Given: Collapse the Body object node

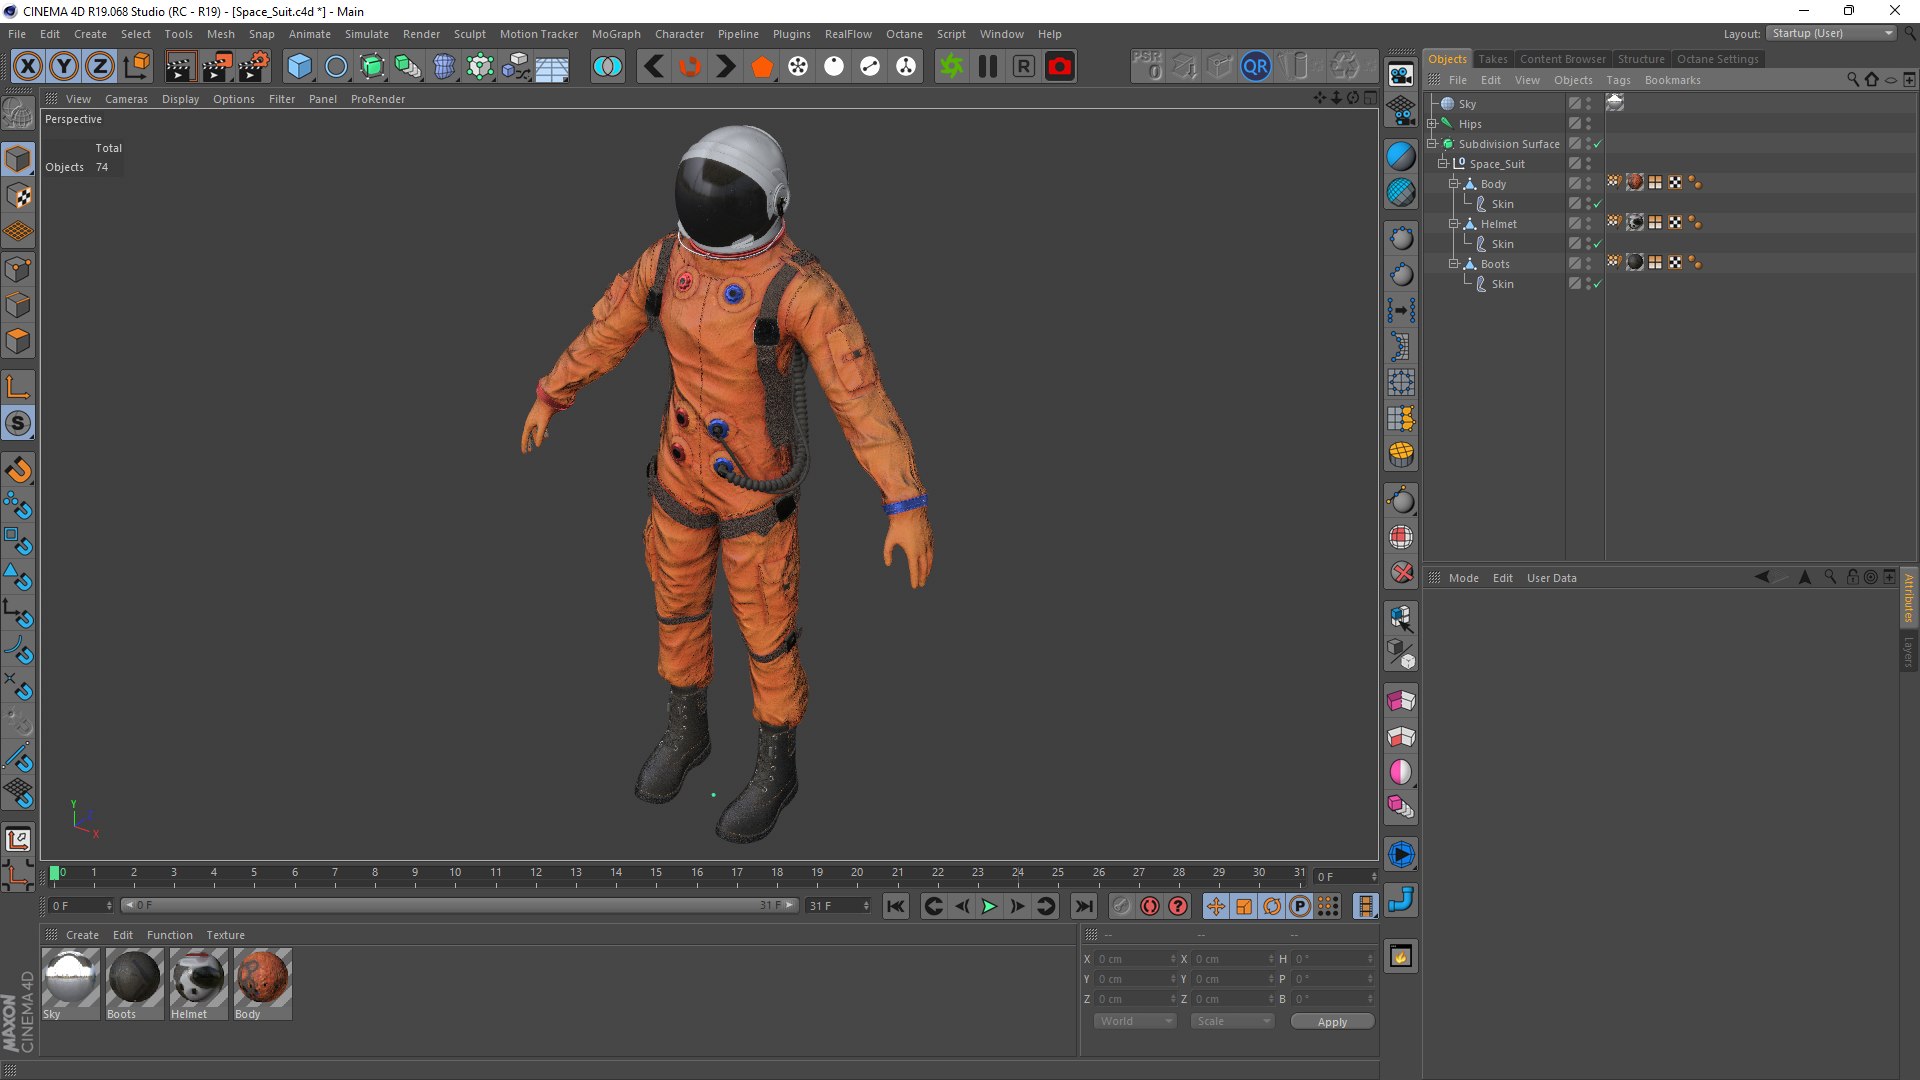Looking at the screenshot, I should [x=1454, y=184].
